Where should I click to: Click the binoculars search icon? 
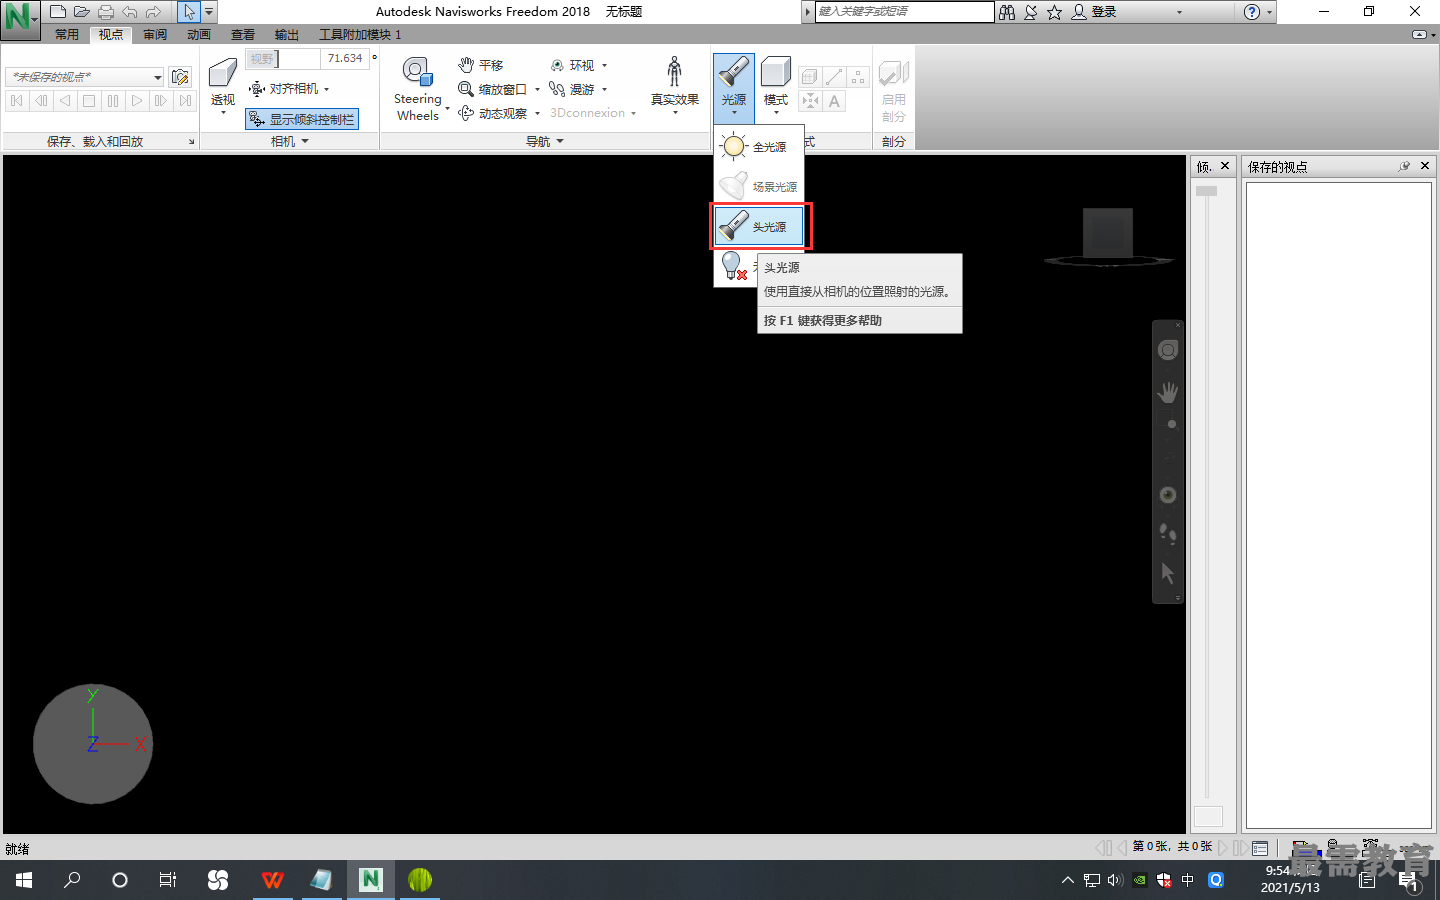[x=1007, y=12]
